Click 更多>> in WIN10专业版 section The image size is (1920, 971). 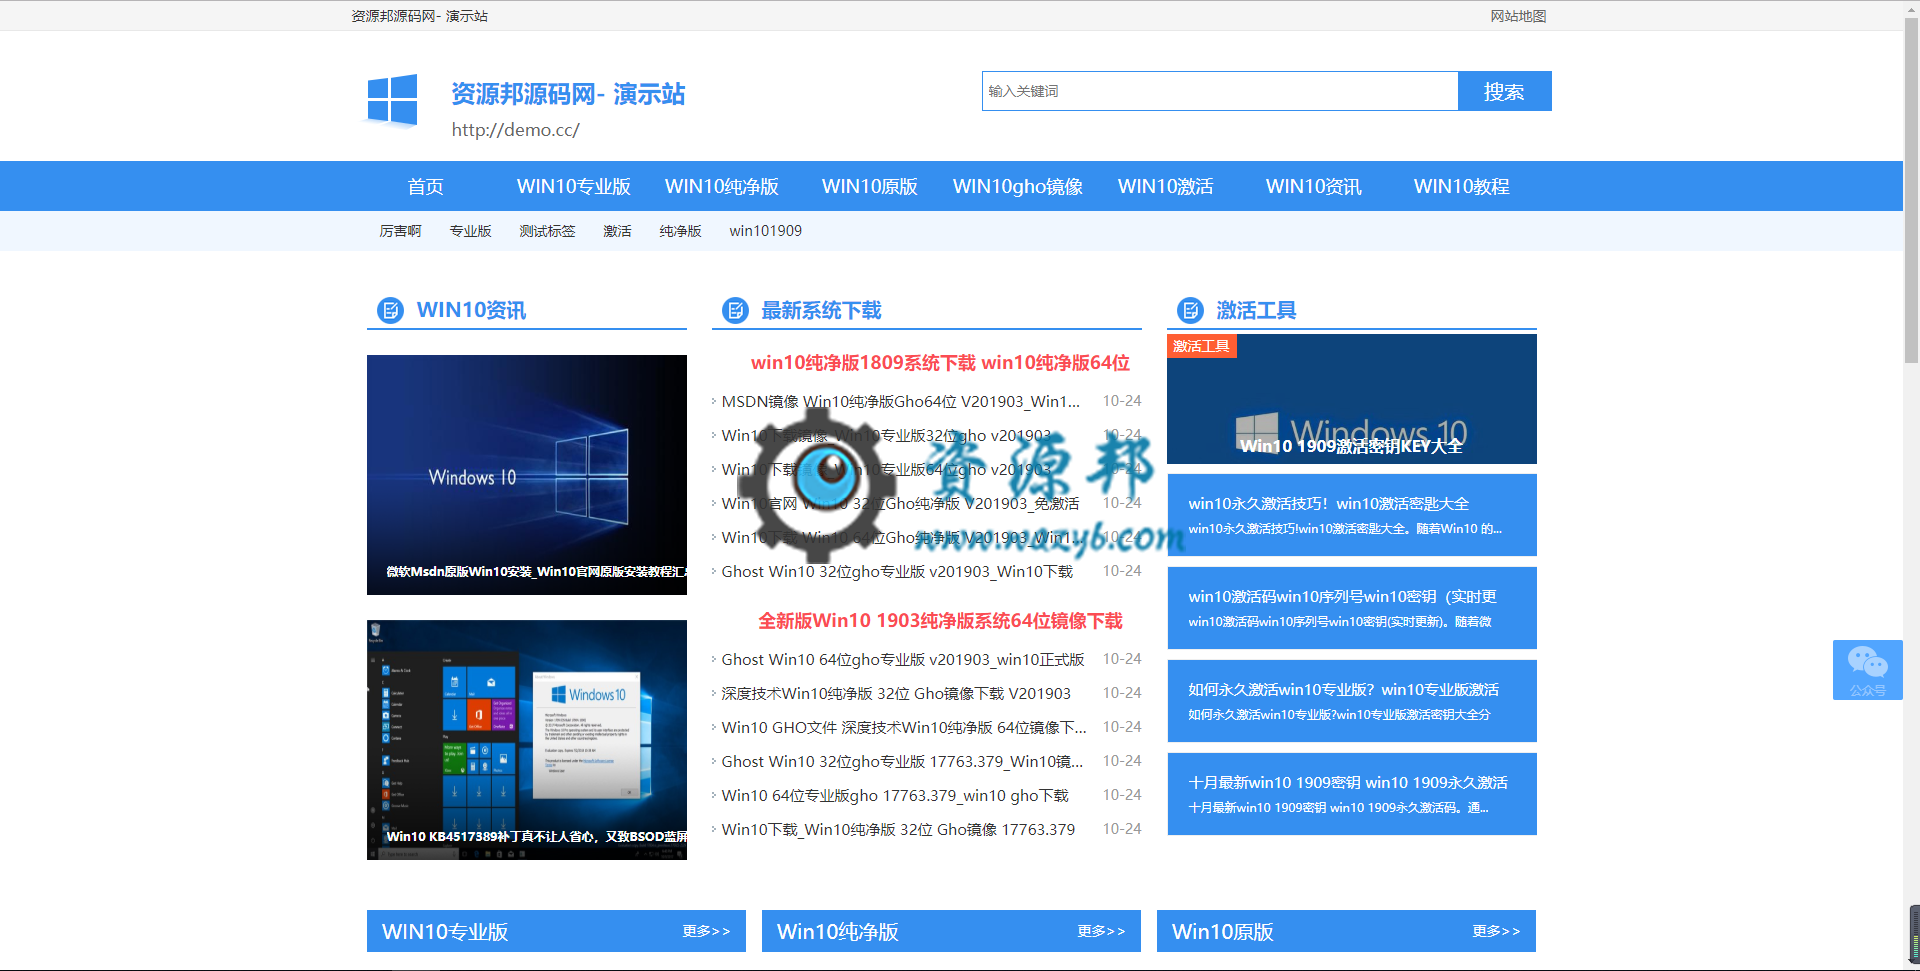tap(706, 931)
